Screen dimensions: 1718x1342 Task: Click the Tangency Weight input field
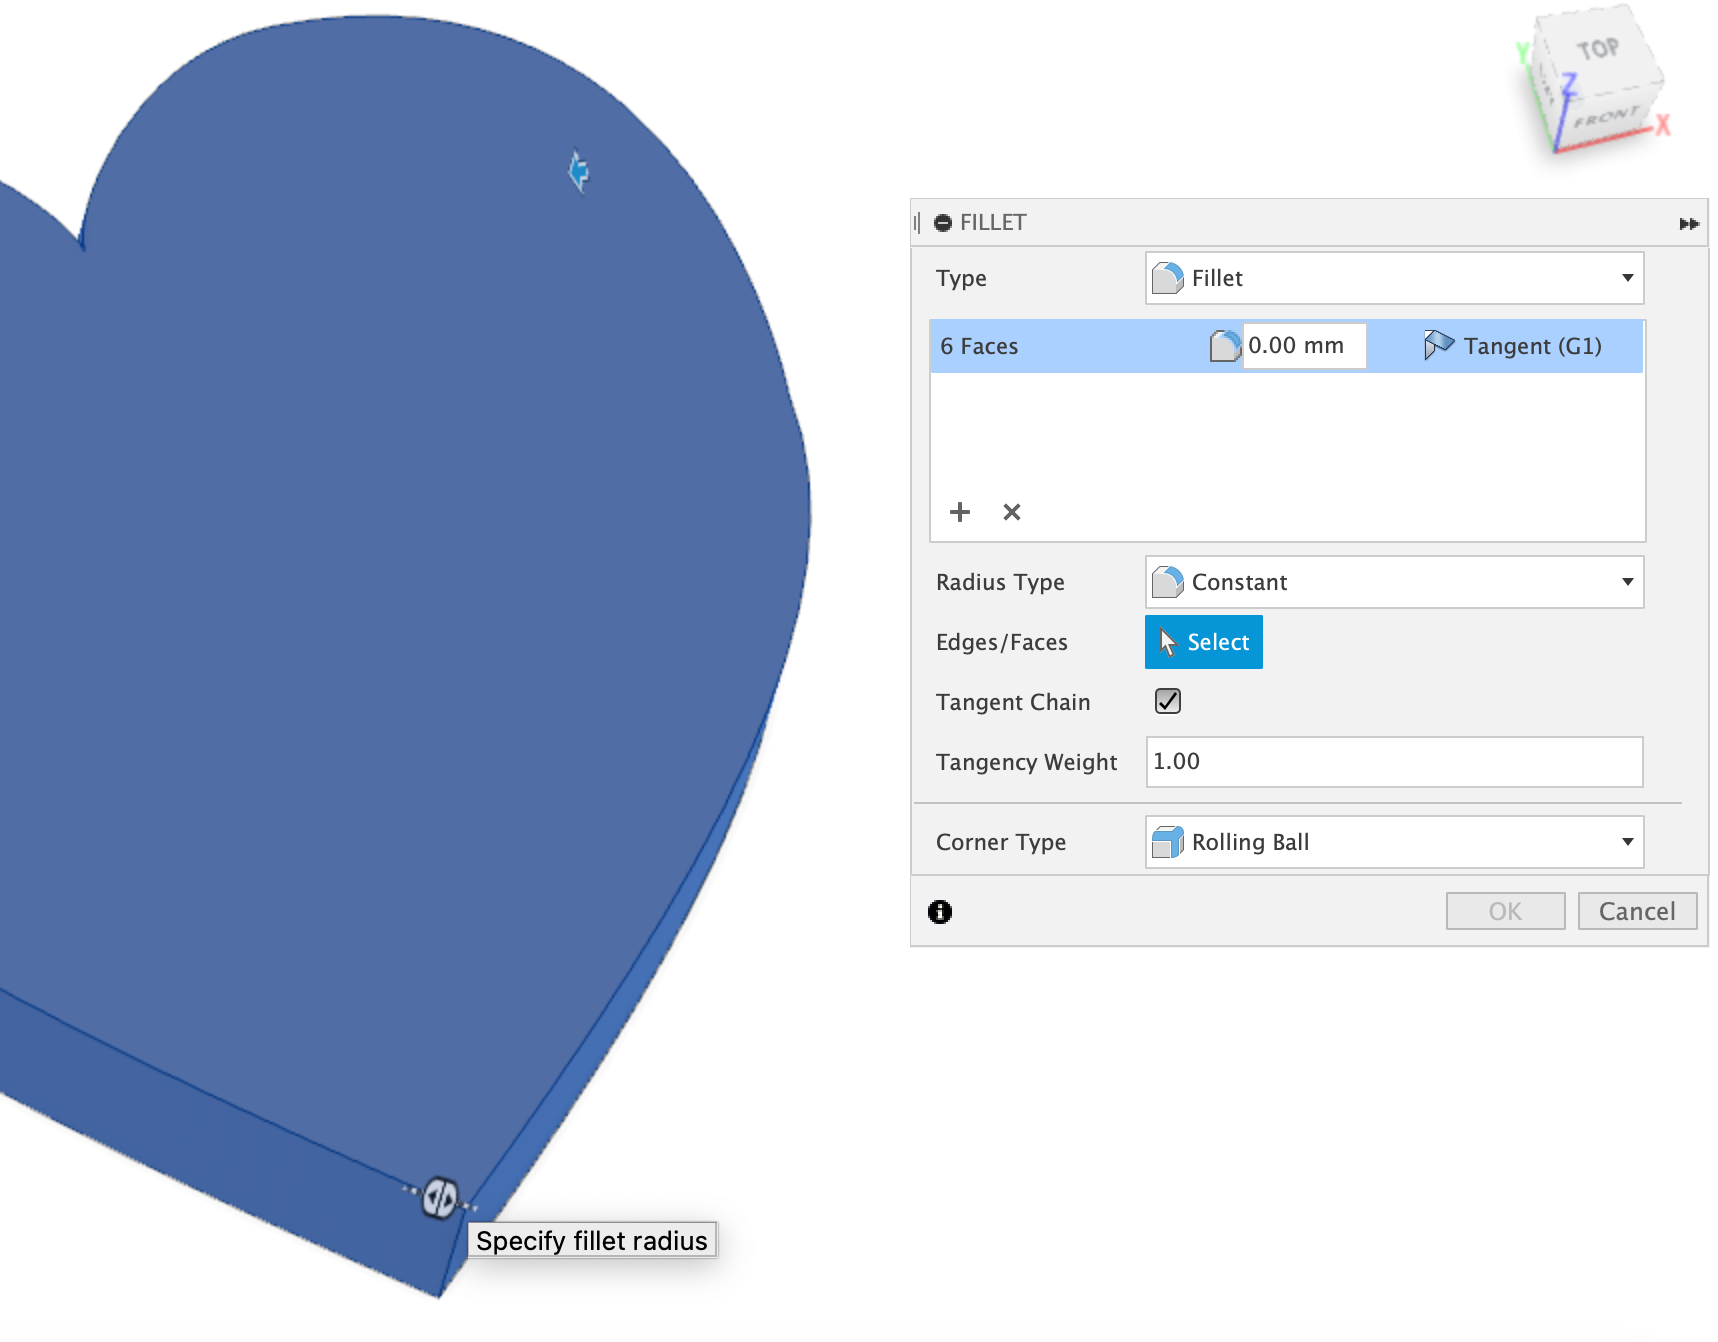coord(1394,762)
